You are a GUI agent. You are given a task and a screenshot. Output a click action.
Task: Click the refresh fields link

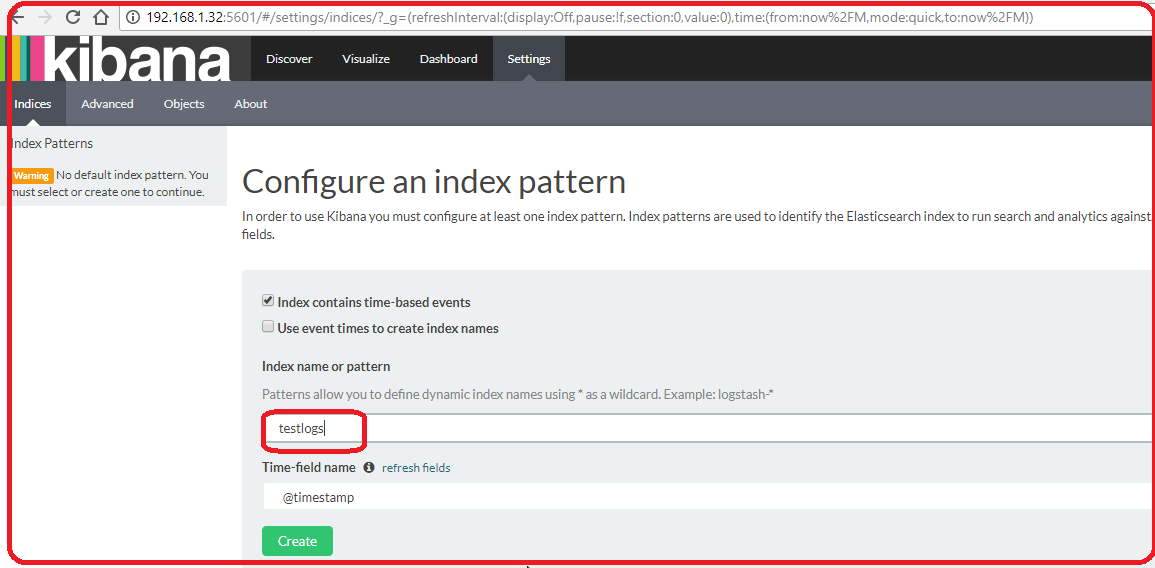(416, 468)
